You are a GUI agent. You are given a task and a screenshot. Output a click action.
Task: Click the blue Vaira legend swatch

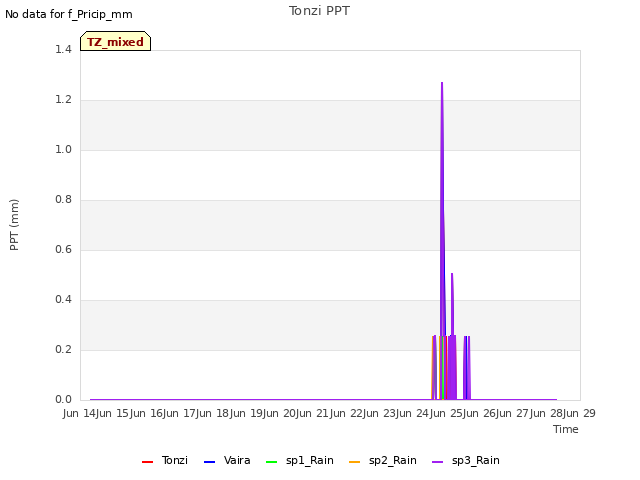click(209, 462)
